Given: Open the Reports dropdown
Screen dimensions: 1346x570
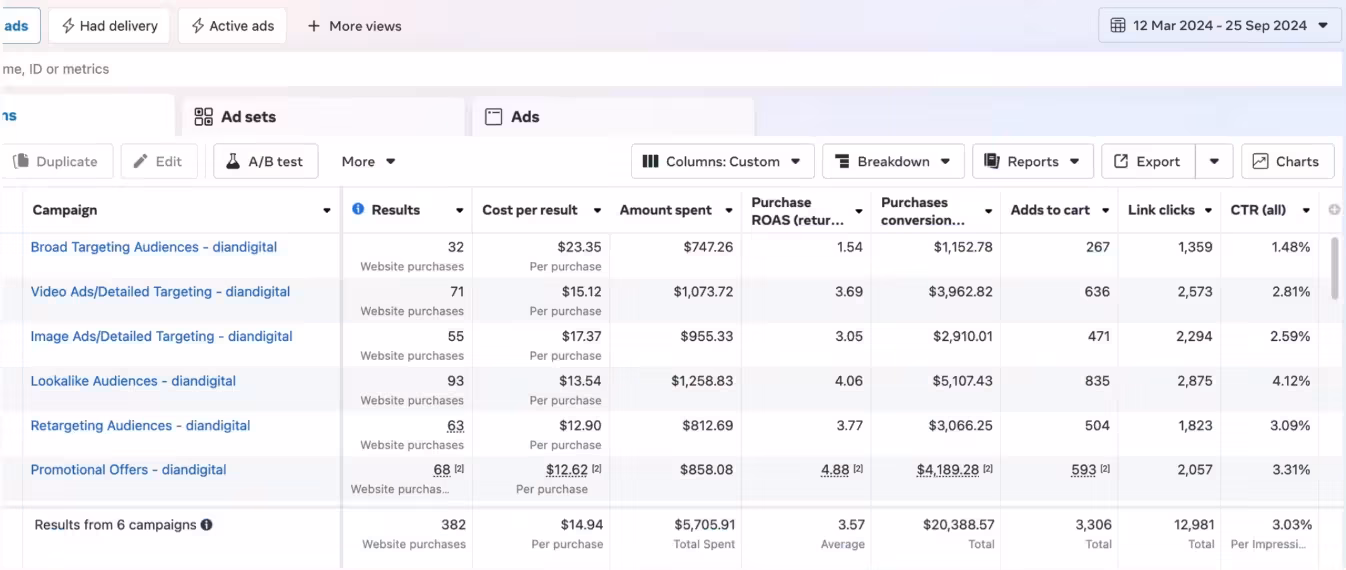Looking at the screenshot, I should [x=1033, y=161].
